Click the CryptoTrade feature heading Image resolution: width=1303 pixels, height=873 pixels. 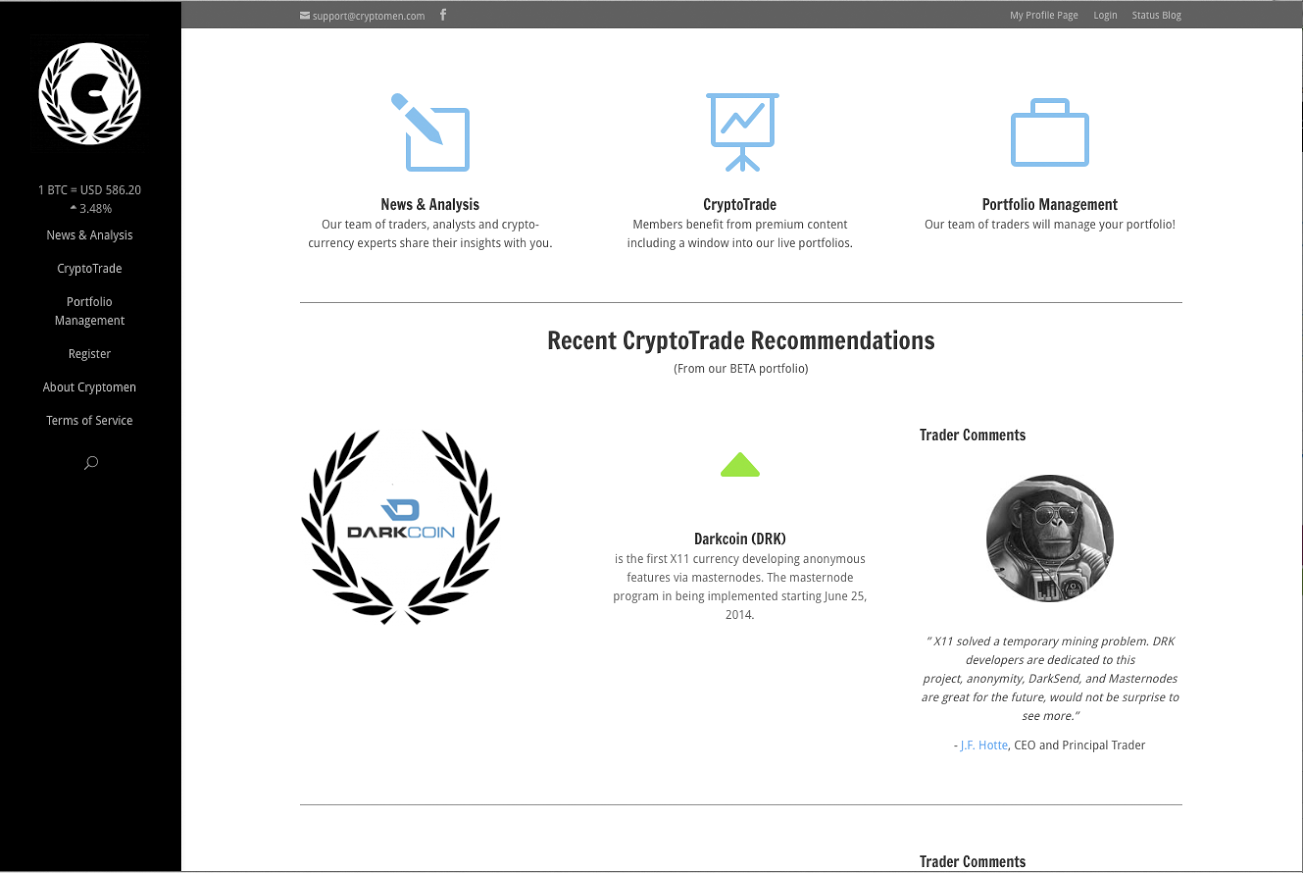[x=740, y=204]
